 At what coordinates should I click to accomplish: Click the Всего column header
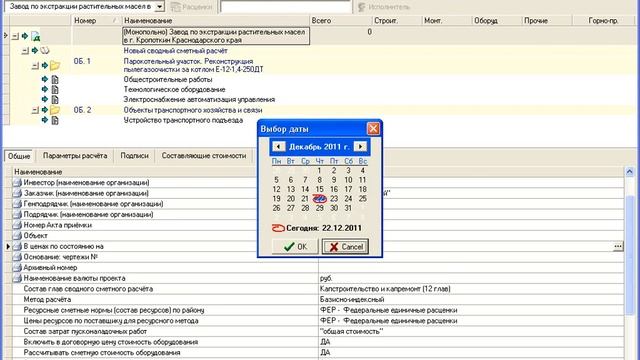(x=341, y=20)
